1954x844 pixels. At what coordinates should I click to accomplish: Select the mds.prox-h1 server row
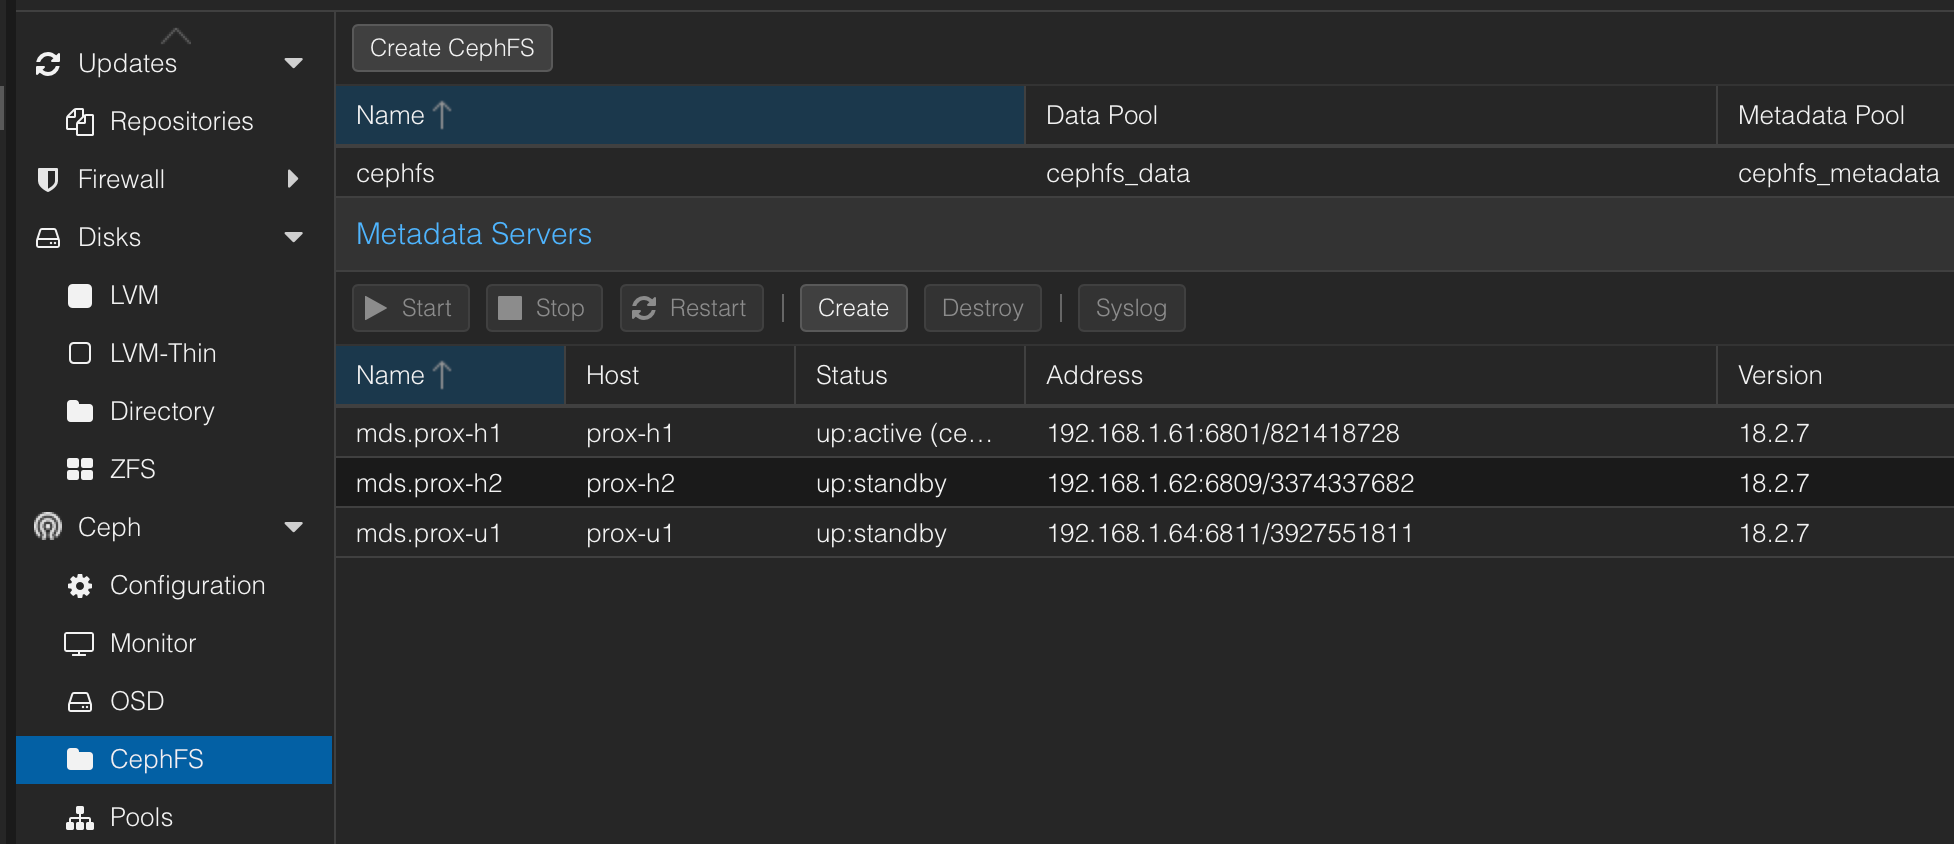pos(1145,433)
